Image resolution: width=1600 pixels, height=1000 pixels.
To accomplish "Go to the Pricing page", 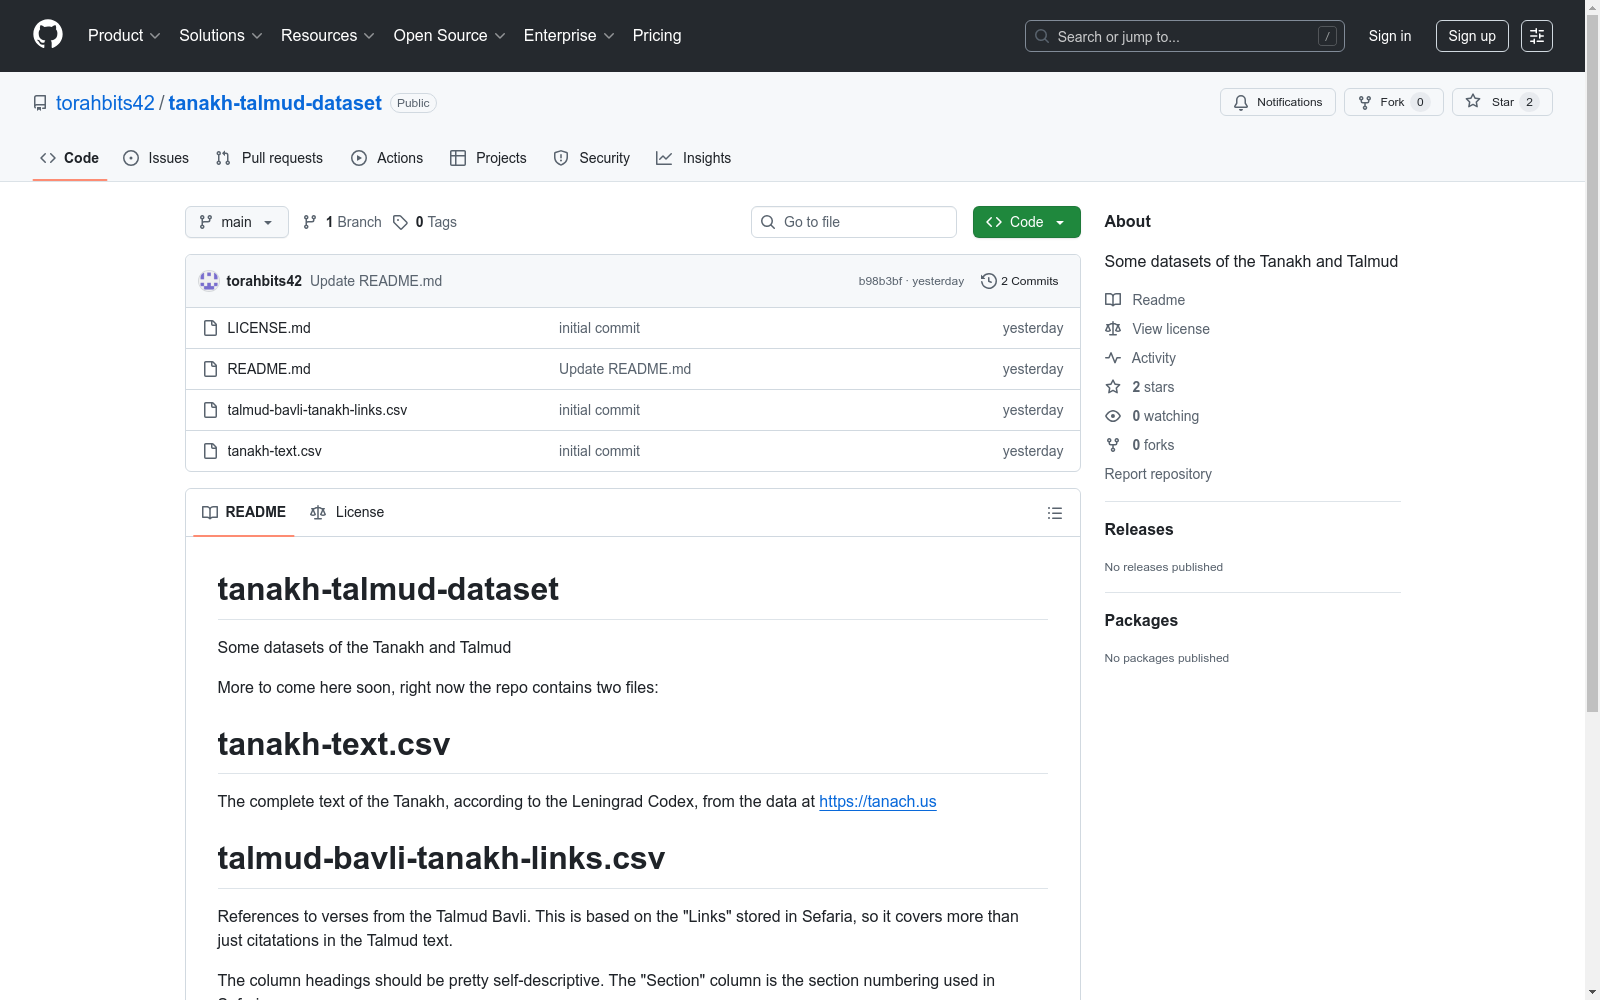I will tap(657, 36).
